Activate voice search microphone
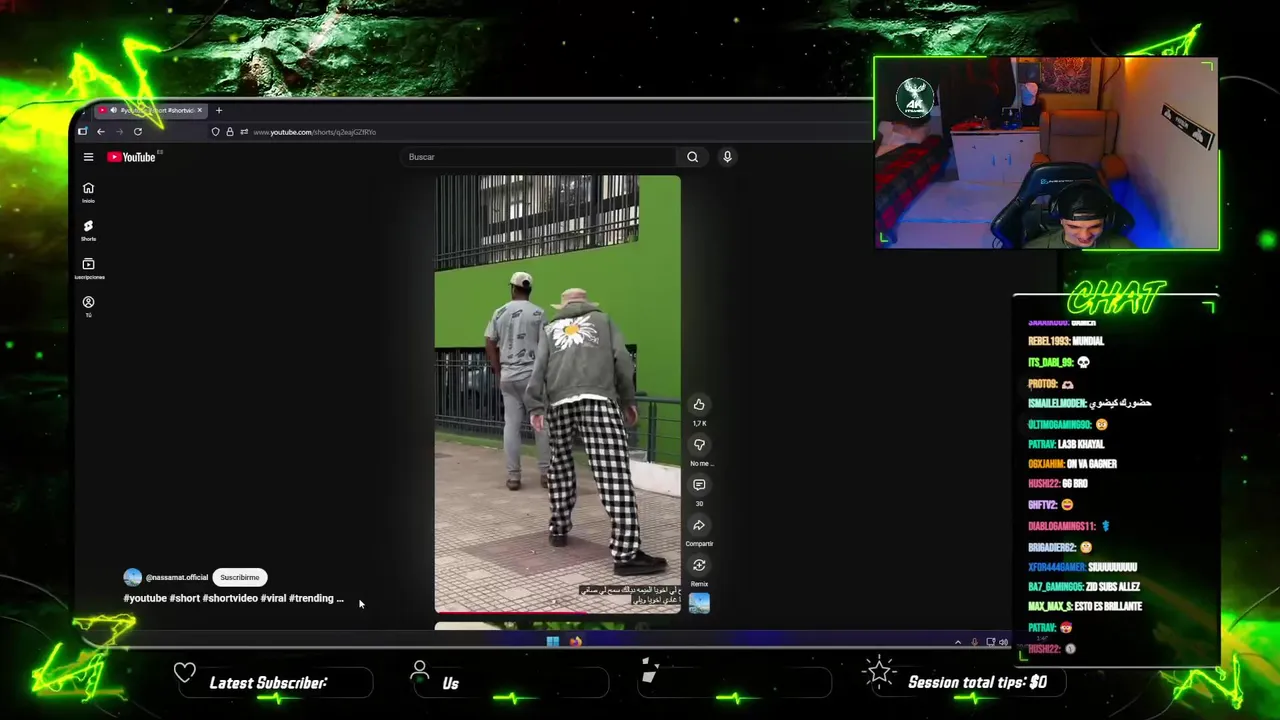Image resolution: width=1280 pixels, height=720 pixels. click(x=727, y=157)
